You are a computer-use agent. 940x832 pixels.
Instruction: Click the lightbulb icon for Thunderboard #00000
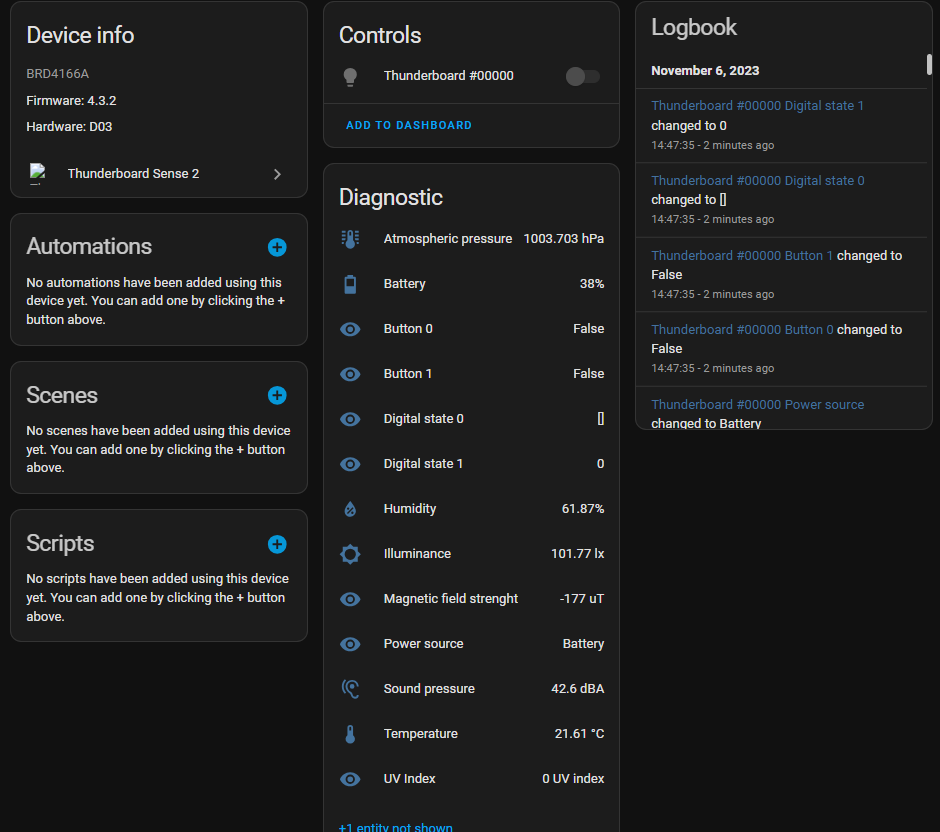tap(350, 77)
